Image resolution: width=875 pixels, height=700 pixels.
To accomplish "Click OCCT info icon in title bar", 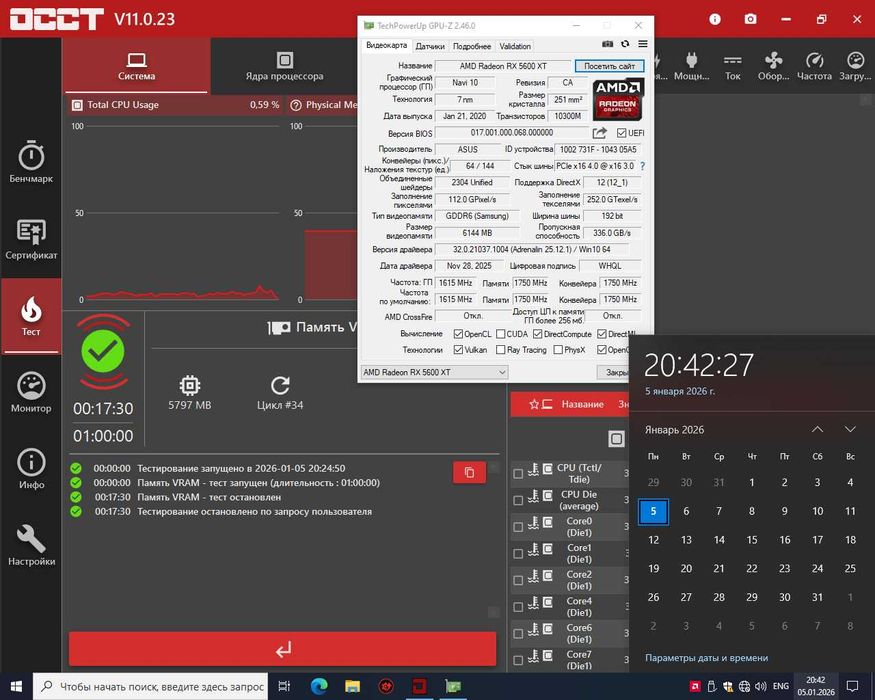I will (715, 19).
